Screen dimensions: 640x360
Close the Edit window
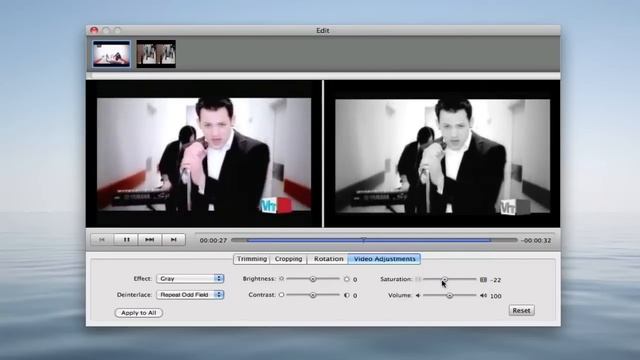click(x=94, y=30)
